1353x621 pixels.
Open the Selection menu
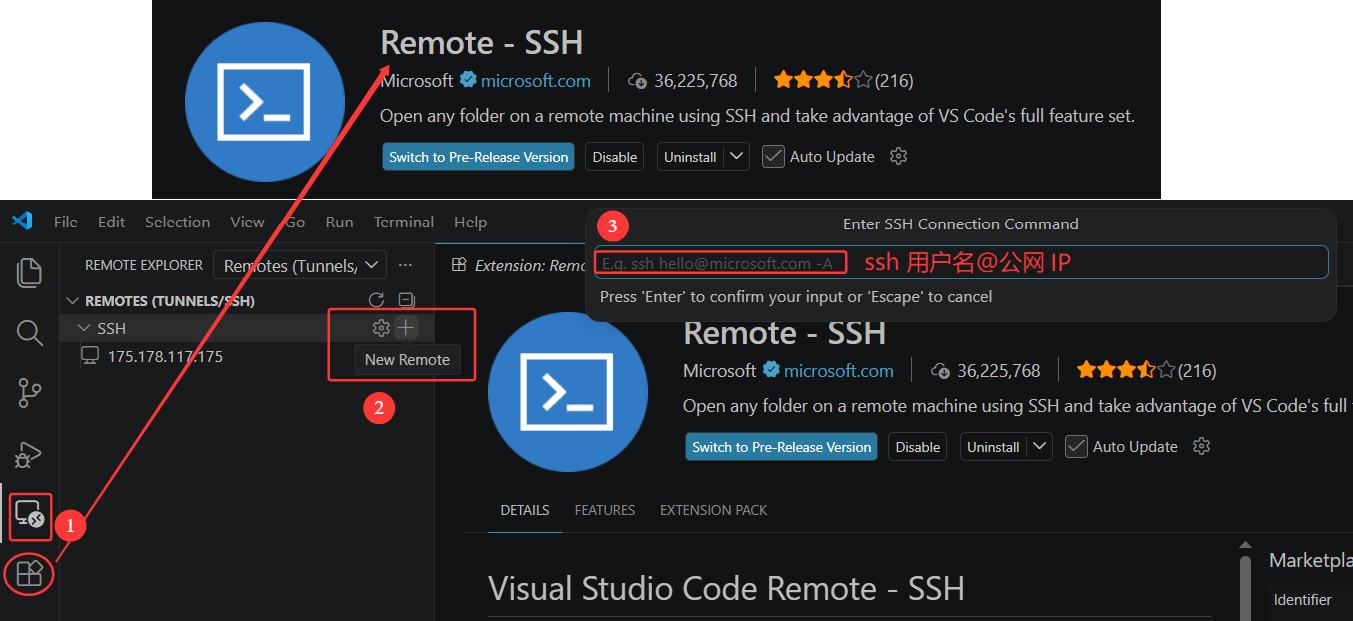tap(177, 222)
